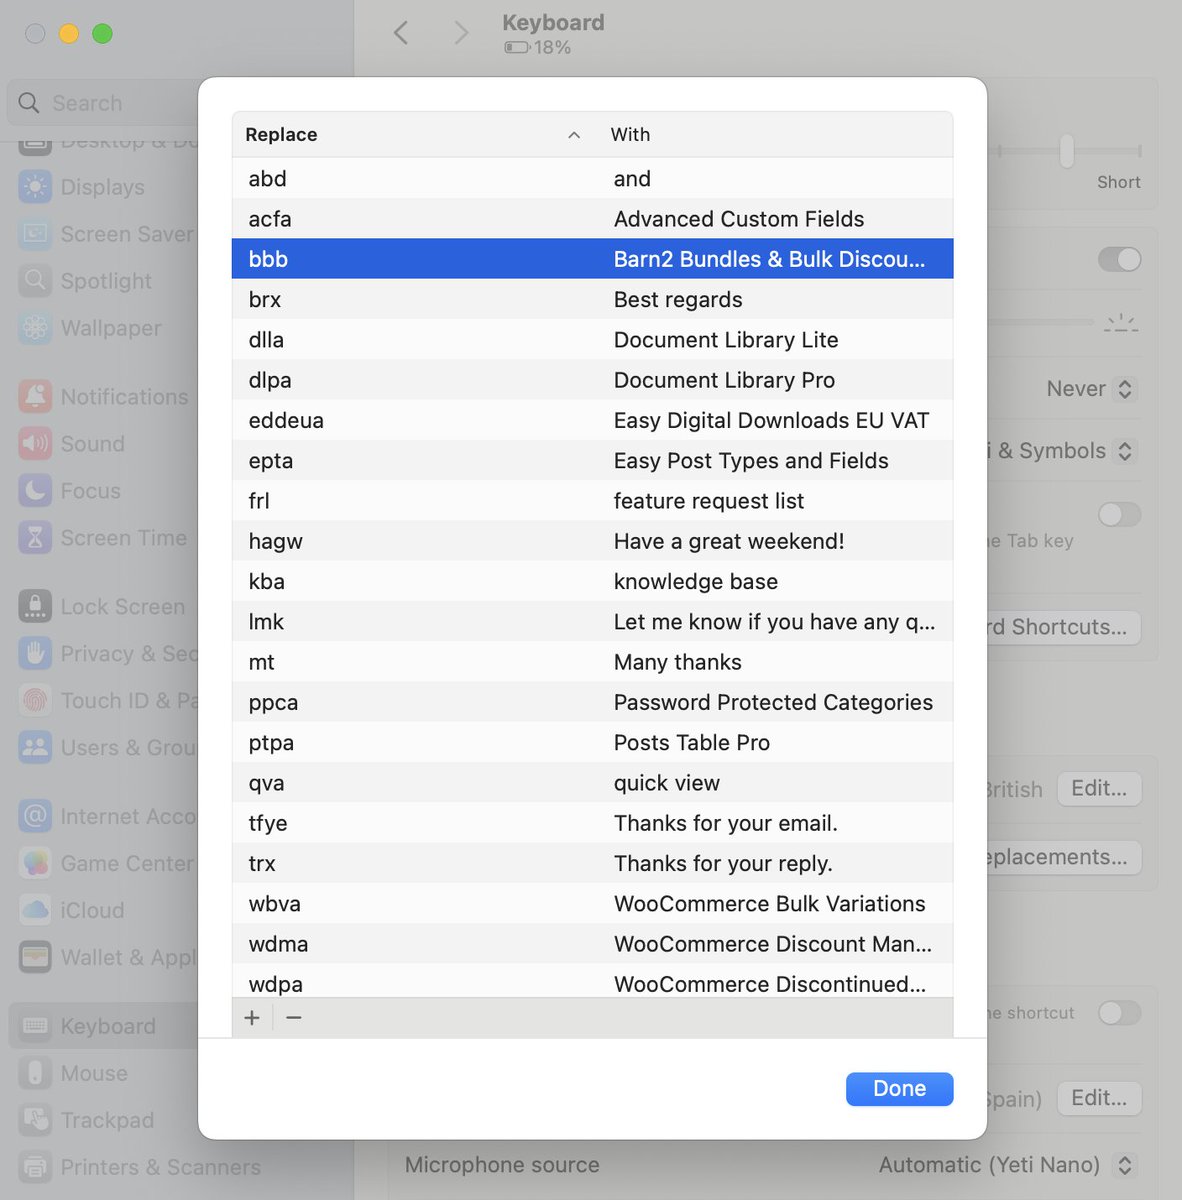
Task: Select the Spotlight sidebar icon
Action: coord(35,281)
